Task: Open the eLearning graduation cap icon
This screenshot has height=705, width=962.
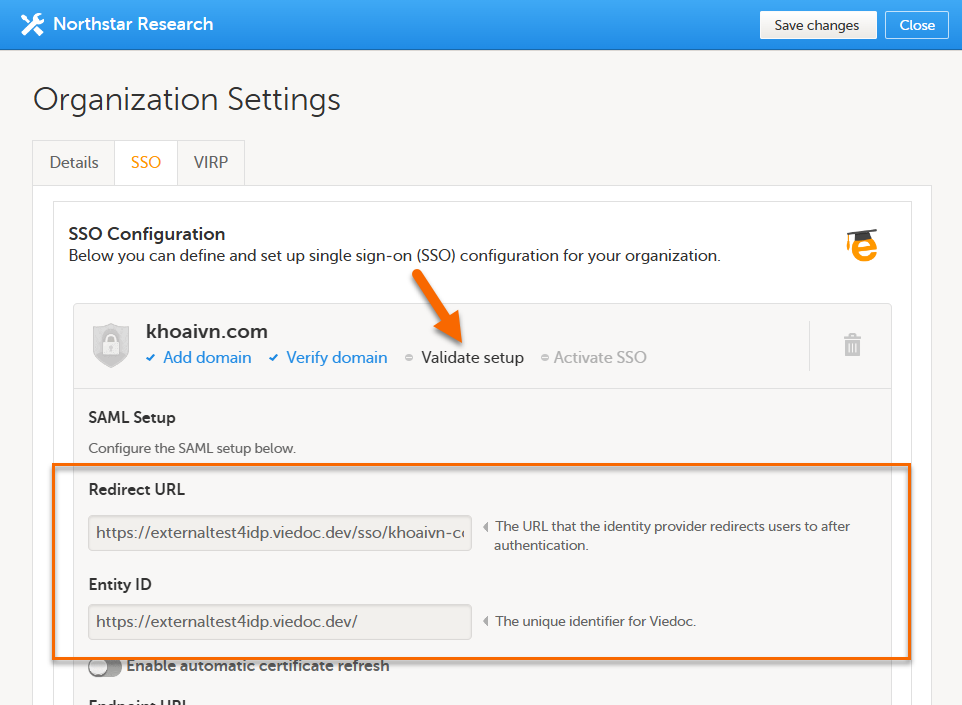Action: point(861,245)
